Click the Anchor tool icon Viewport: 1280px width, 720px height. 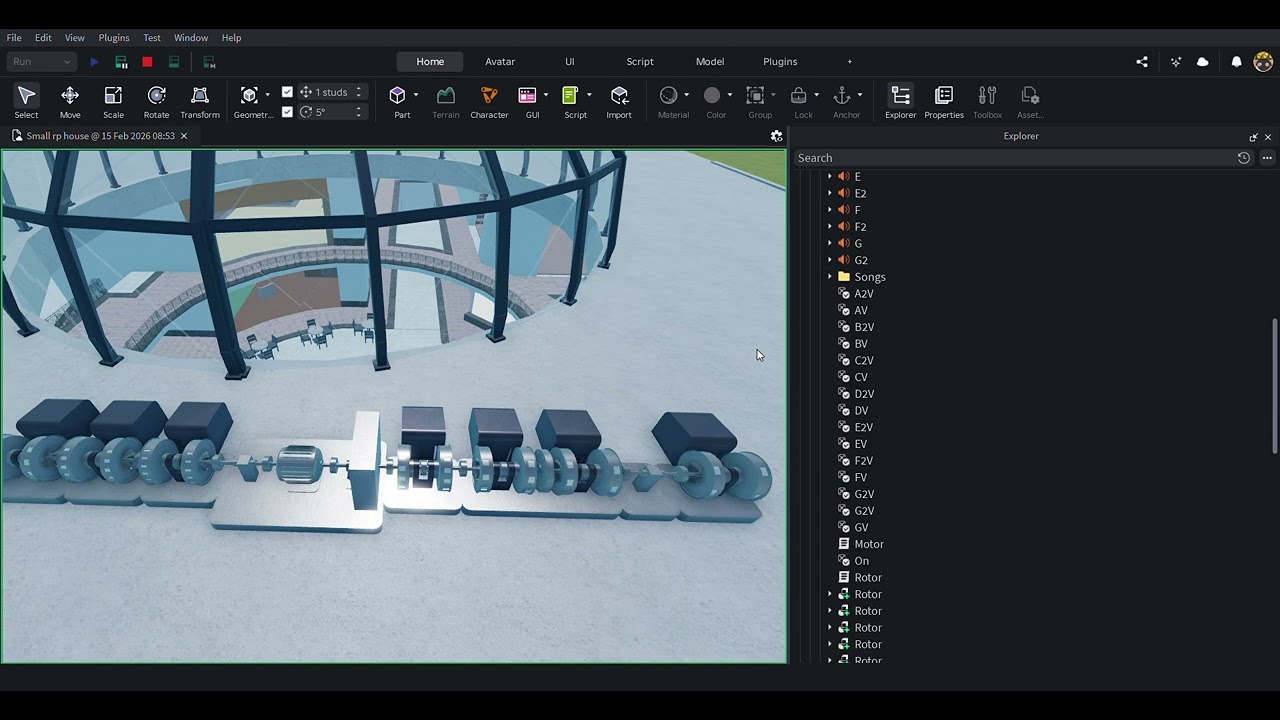pos(842,96)
